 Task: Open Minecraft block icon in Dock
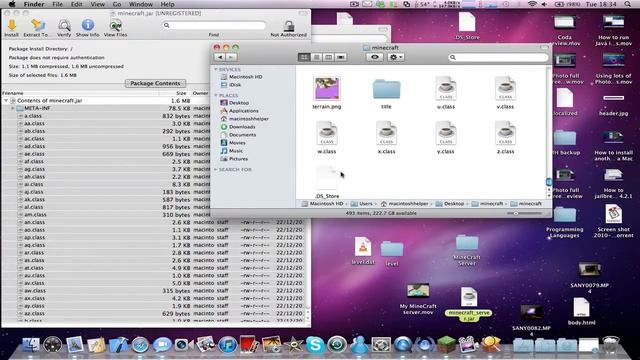coord(446,344)
